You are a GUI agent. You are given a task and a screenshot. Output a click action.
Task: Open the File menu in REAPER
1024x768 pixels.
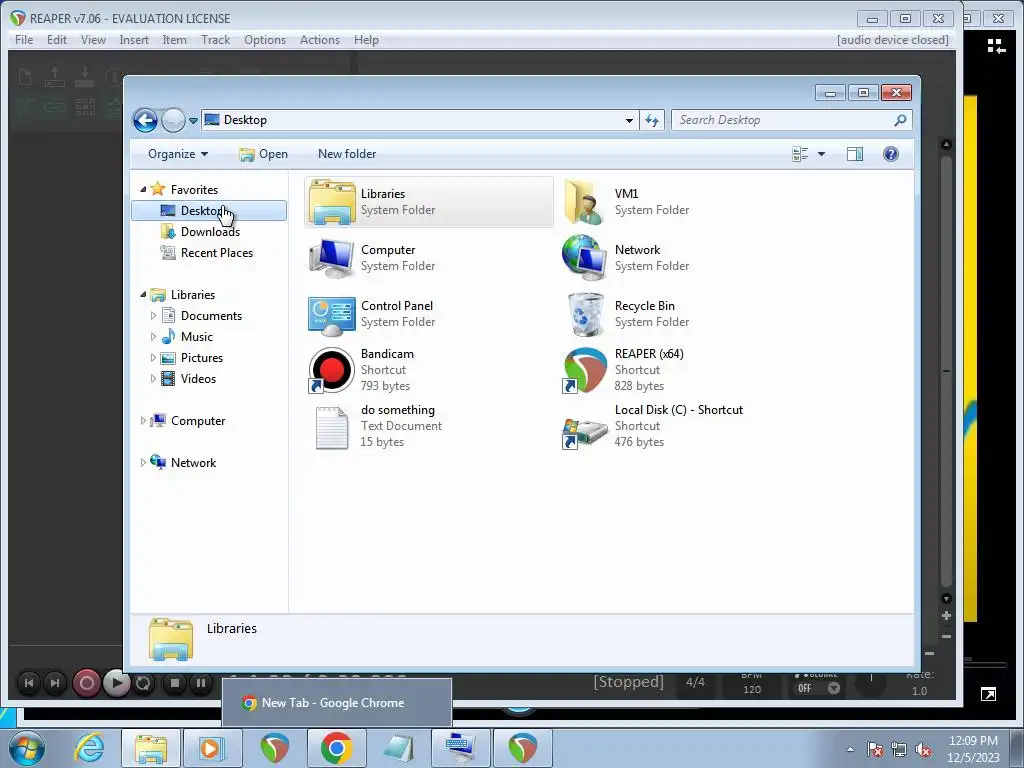pyautogui.click(x=24, y=40)
